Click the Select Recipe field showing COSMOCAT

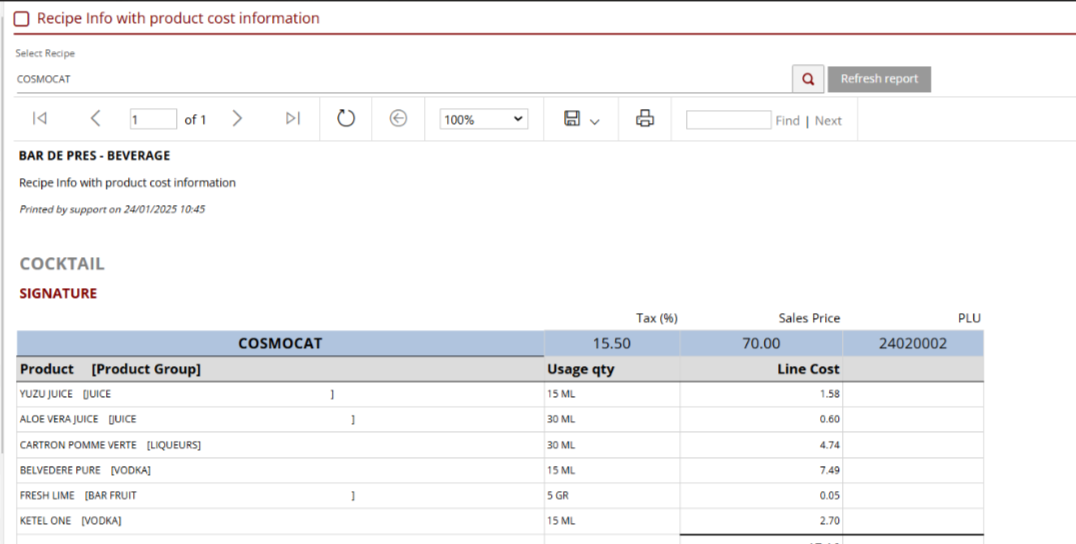pyautogui.click(x=400, y=79)
